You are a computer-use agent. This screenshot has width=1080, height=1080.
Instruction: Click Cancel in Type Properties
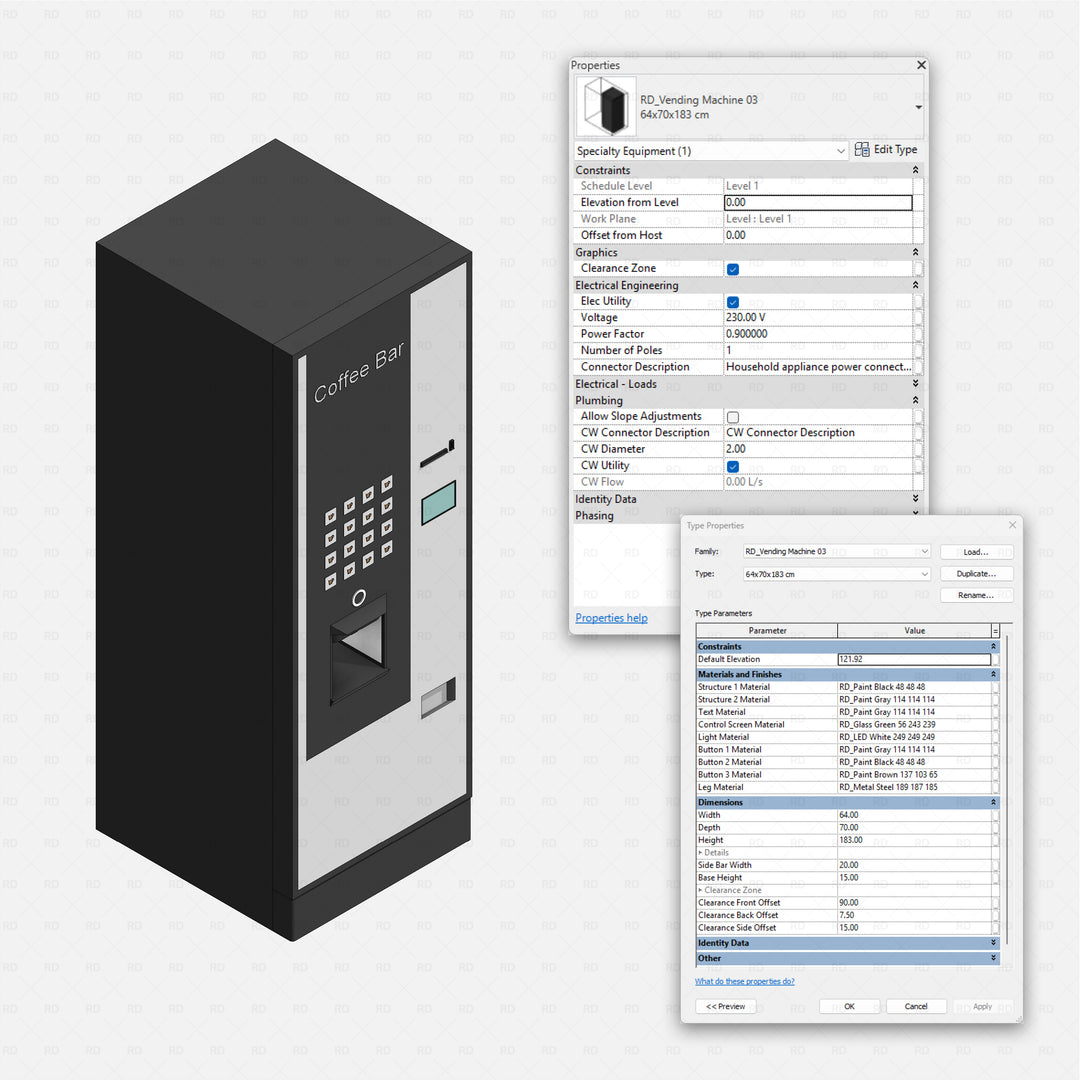pyautogui.click(x=916, y=1006)
